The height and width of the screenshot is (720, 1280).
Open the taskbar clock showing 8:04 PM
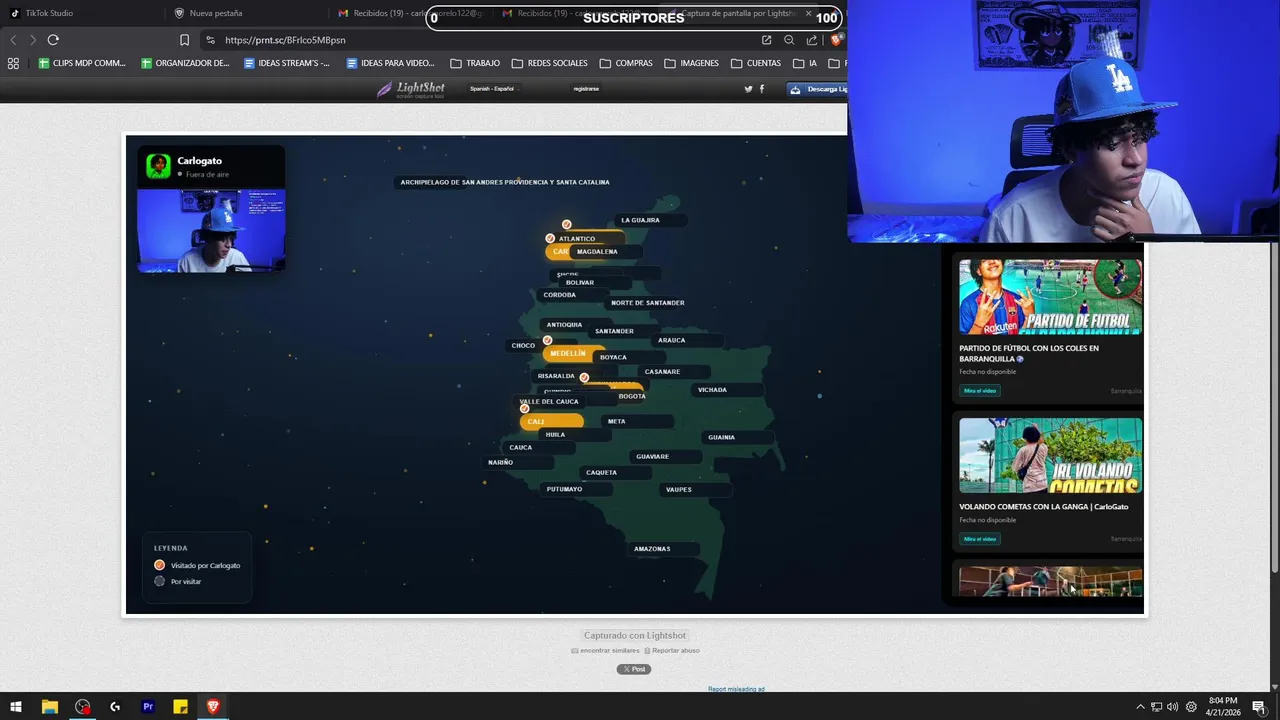coord(1223,706)
